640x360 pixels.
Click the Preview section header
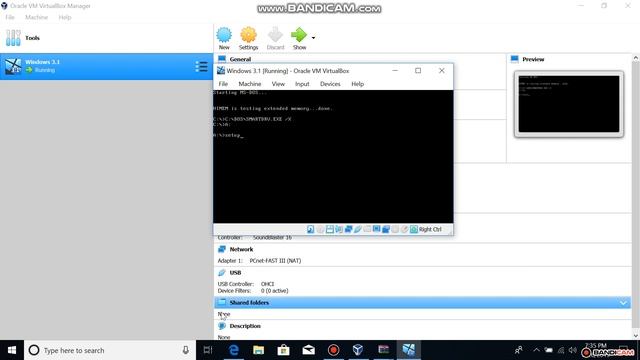pyautogui.click(x=533, y=59)
